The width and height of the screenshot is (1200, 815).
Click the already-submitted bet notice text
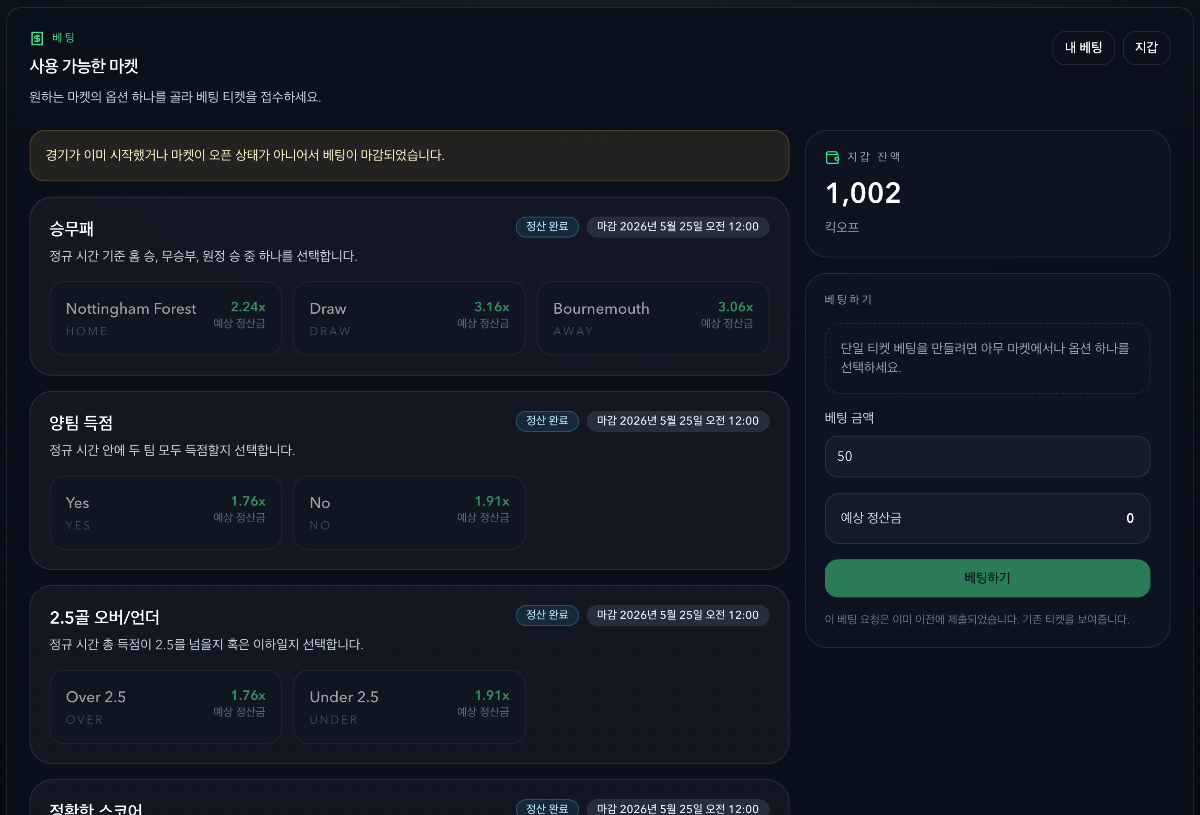tap(977, 619)
